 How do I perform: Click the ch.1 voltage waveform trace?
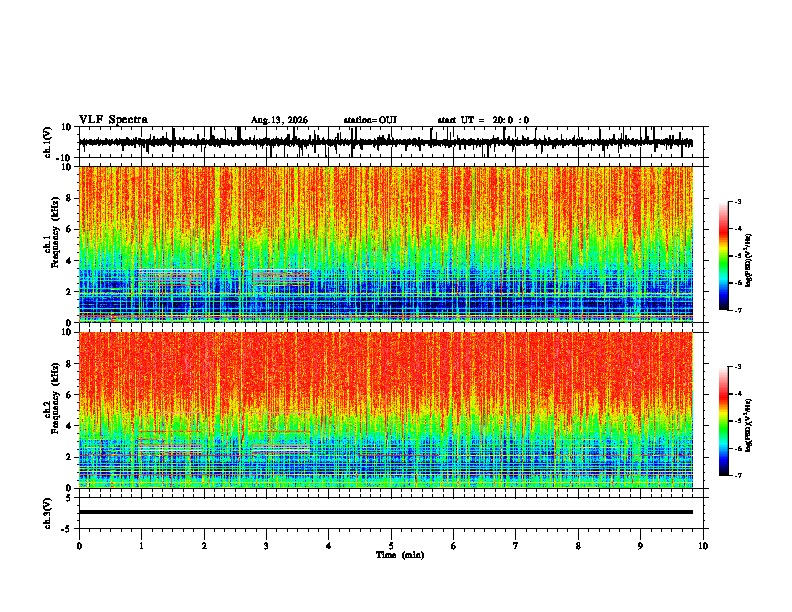click(x=386, y=142)
